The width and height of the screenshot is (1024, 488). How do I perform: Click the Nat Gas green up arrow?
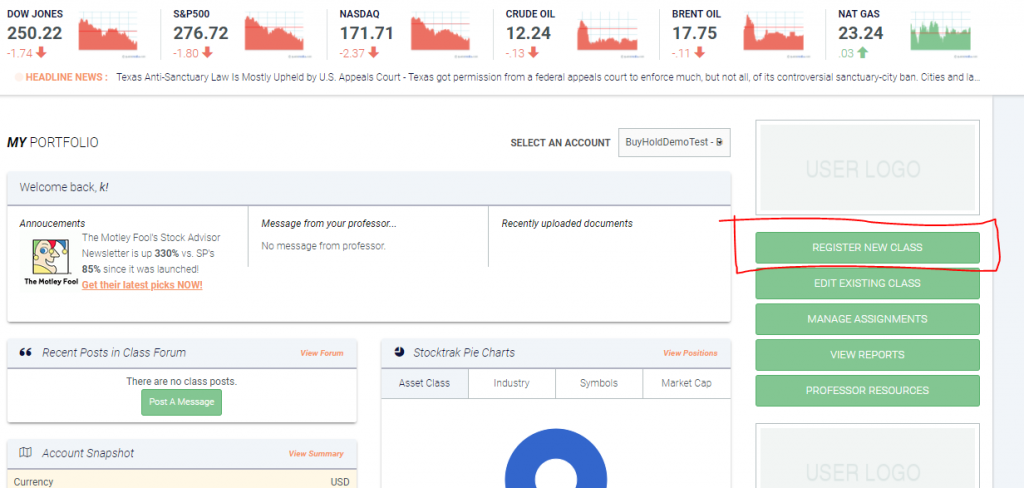[862, 52]
